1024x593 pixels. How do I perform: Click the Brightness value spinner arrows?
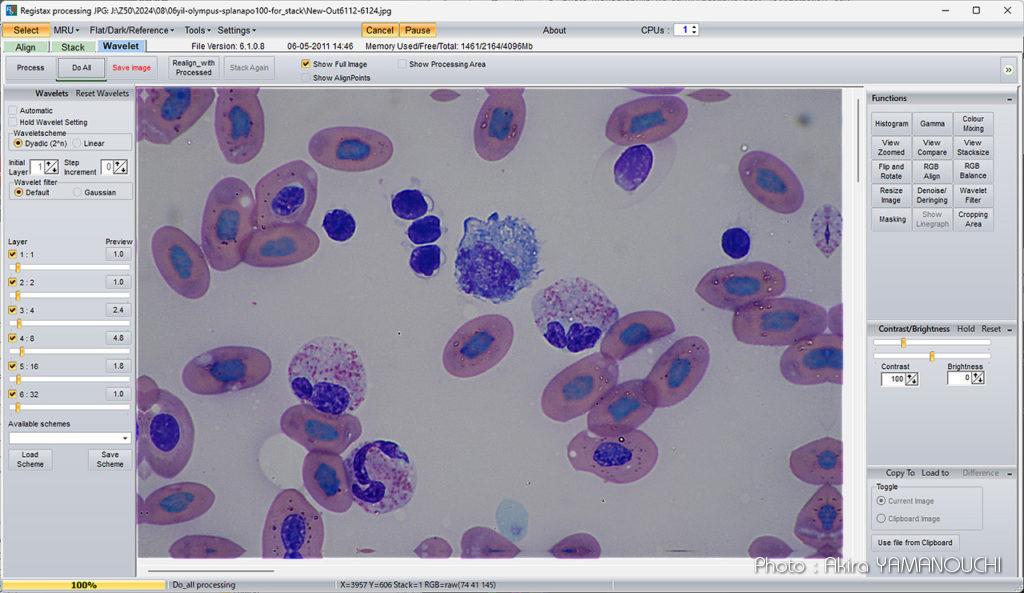pyautogui.click(x=978, y=379)
